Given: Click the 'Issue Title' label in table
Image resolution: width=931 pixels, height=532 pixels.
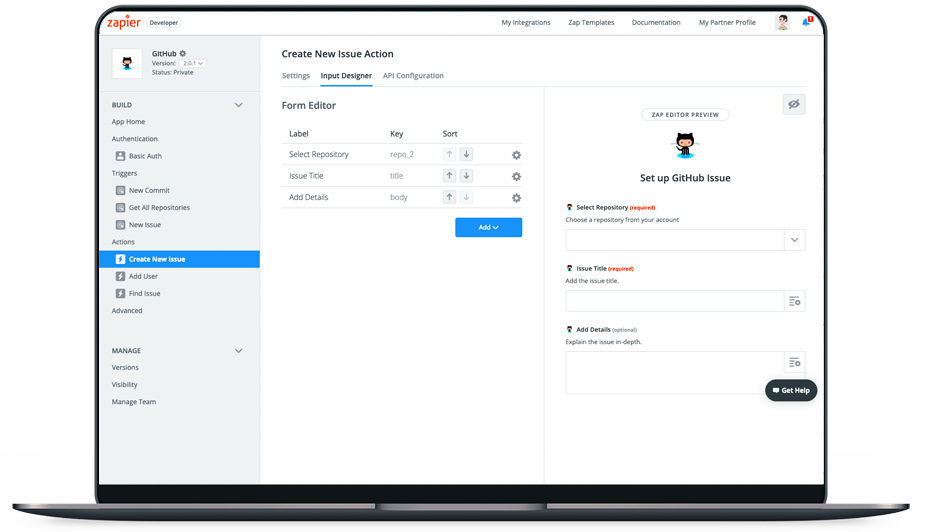Looking at the screenshot, I should pos(306,176).
